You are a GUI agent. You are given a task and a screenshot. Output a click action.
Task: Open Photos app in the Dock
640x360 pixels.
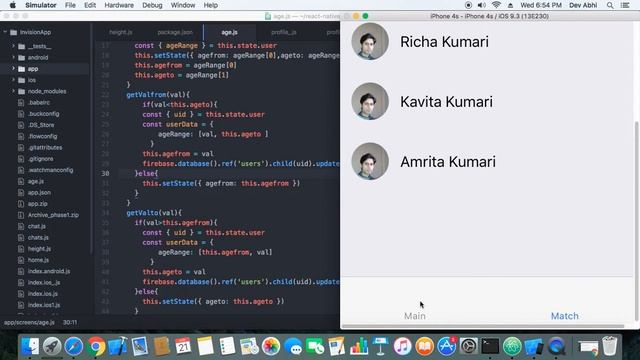(x=271, y=346)
